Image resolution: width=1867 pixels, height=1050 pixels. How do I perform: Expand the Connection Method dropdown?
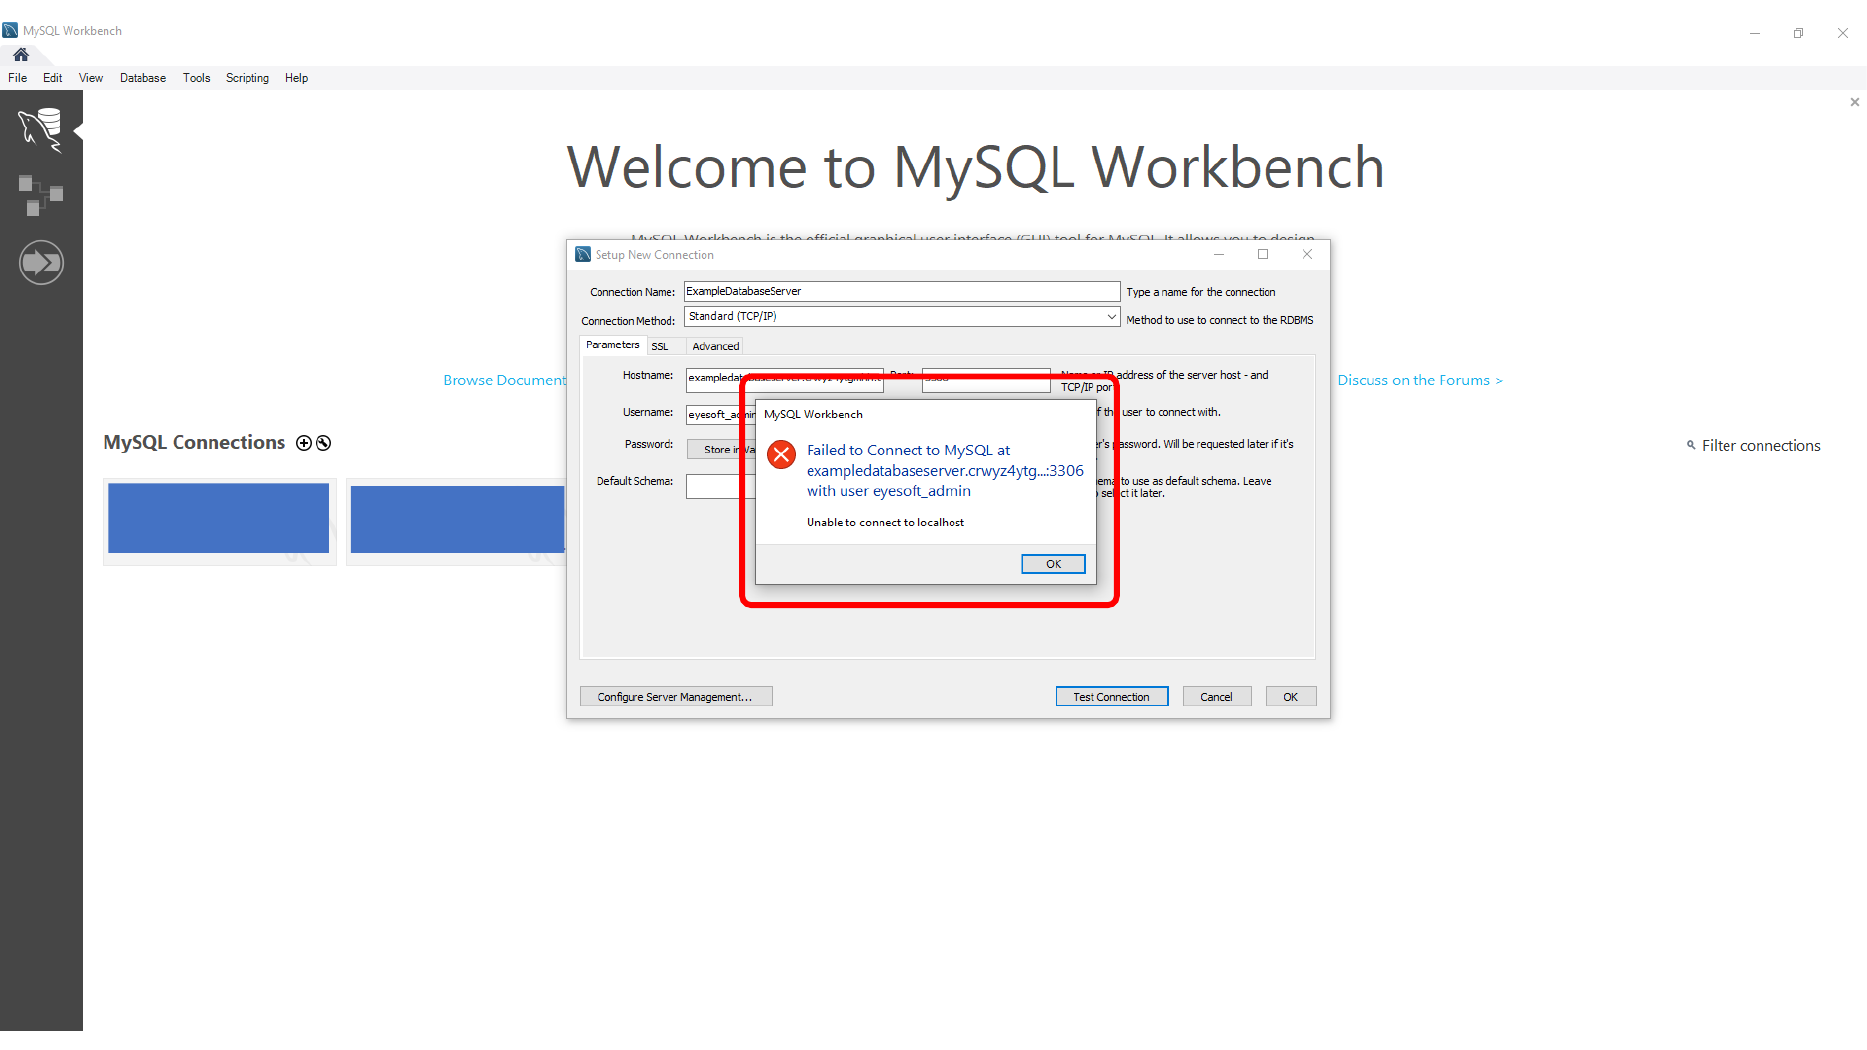[x=1111, y=316]
